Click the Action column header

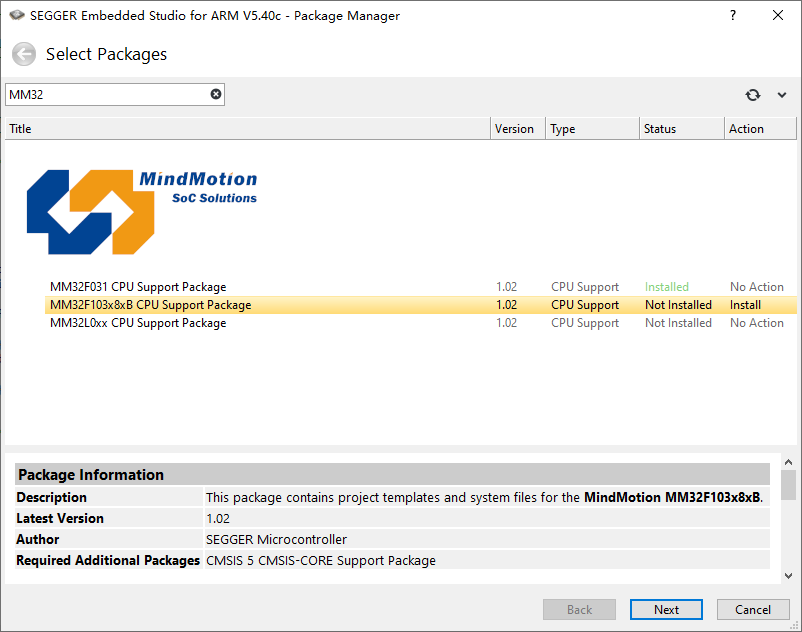(761, 129)
